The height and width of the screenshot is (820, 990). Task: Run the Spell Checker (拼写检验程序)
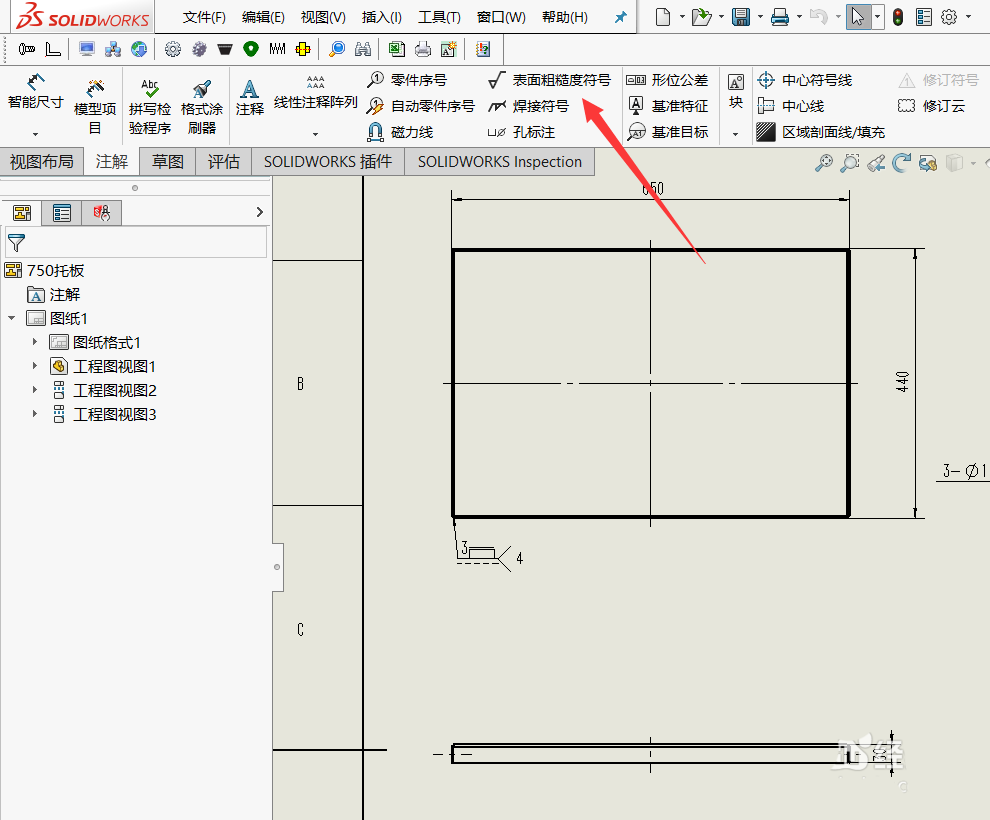click(x=150, y=106)
